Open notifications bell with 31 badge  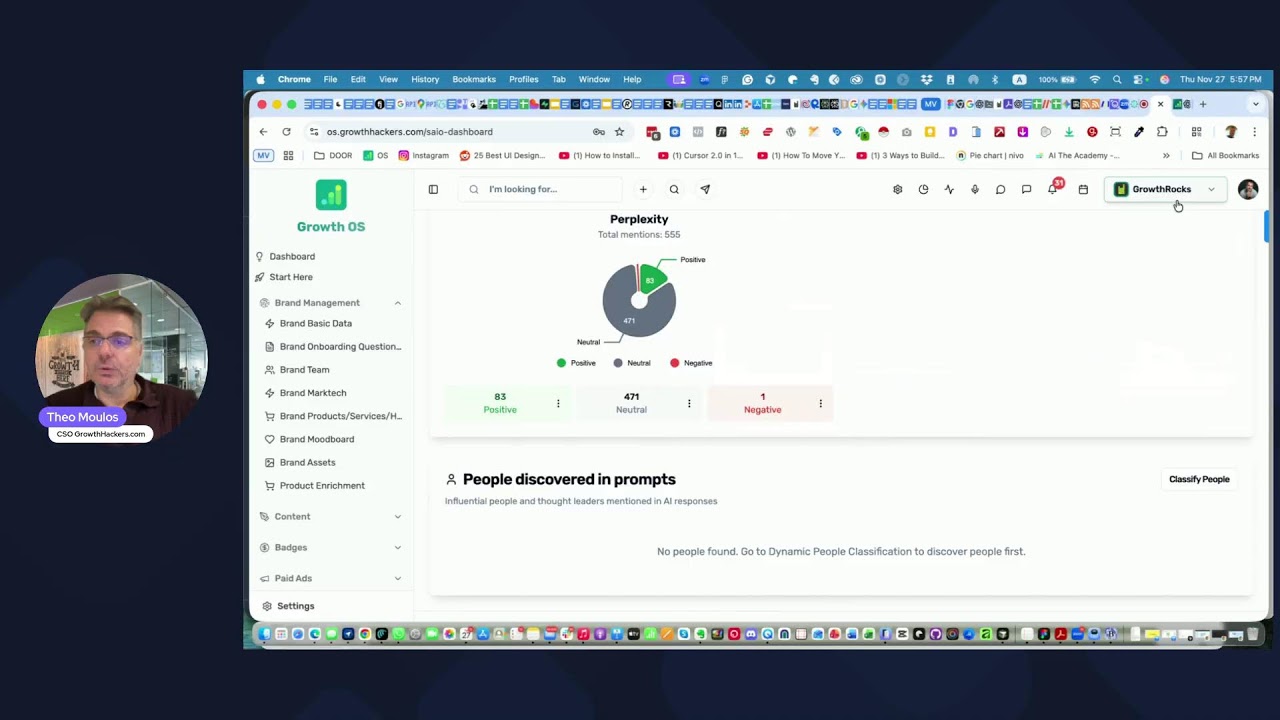click(x=1053, y=188)
